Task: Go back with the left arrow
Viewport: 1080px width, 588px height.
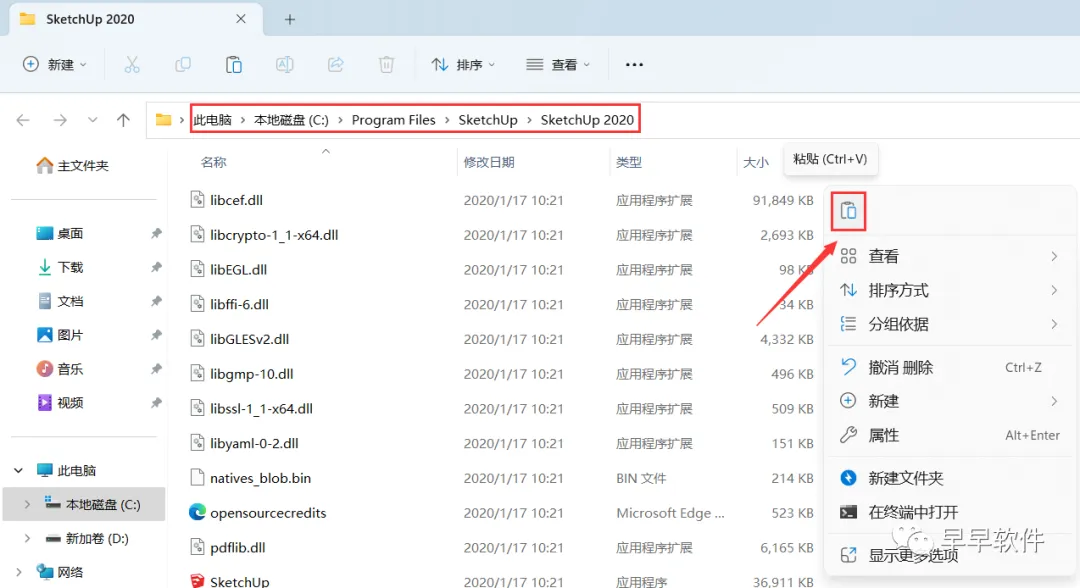Action: coord(23,120)
